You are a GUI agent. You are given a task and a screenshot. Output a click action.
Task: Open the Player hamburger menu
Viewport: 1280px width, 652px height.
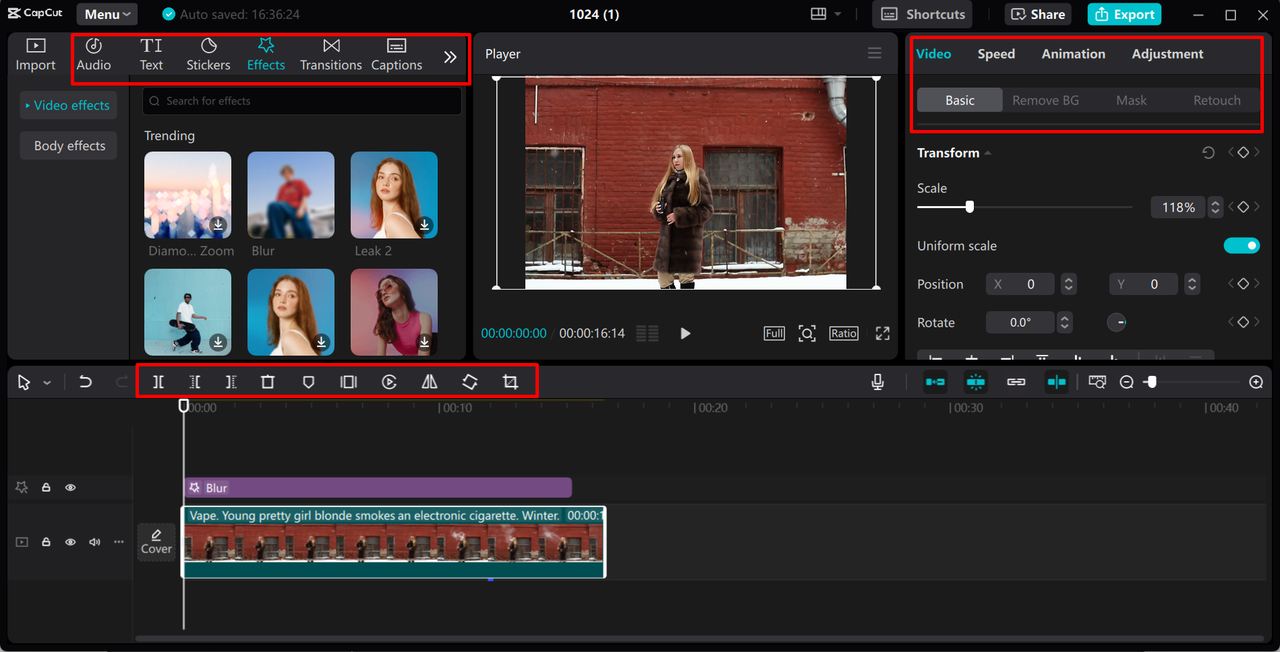[x=875, y=53]
